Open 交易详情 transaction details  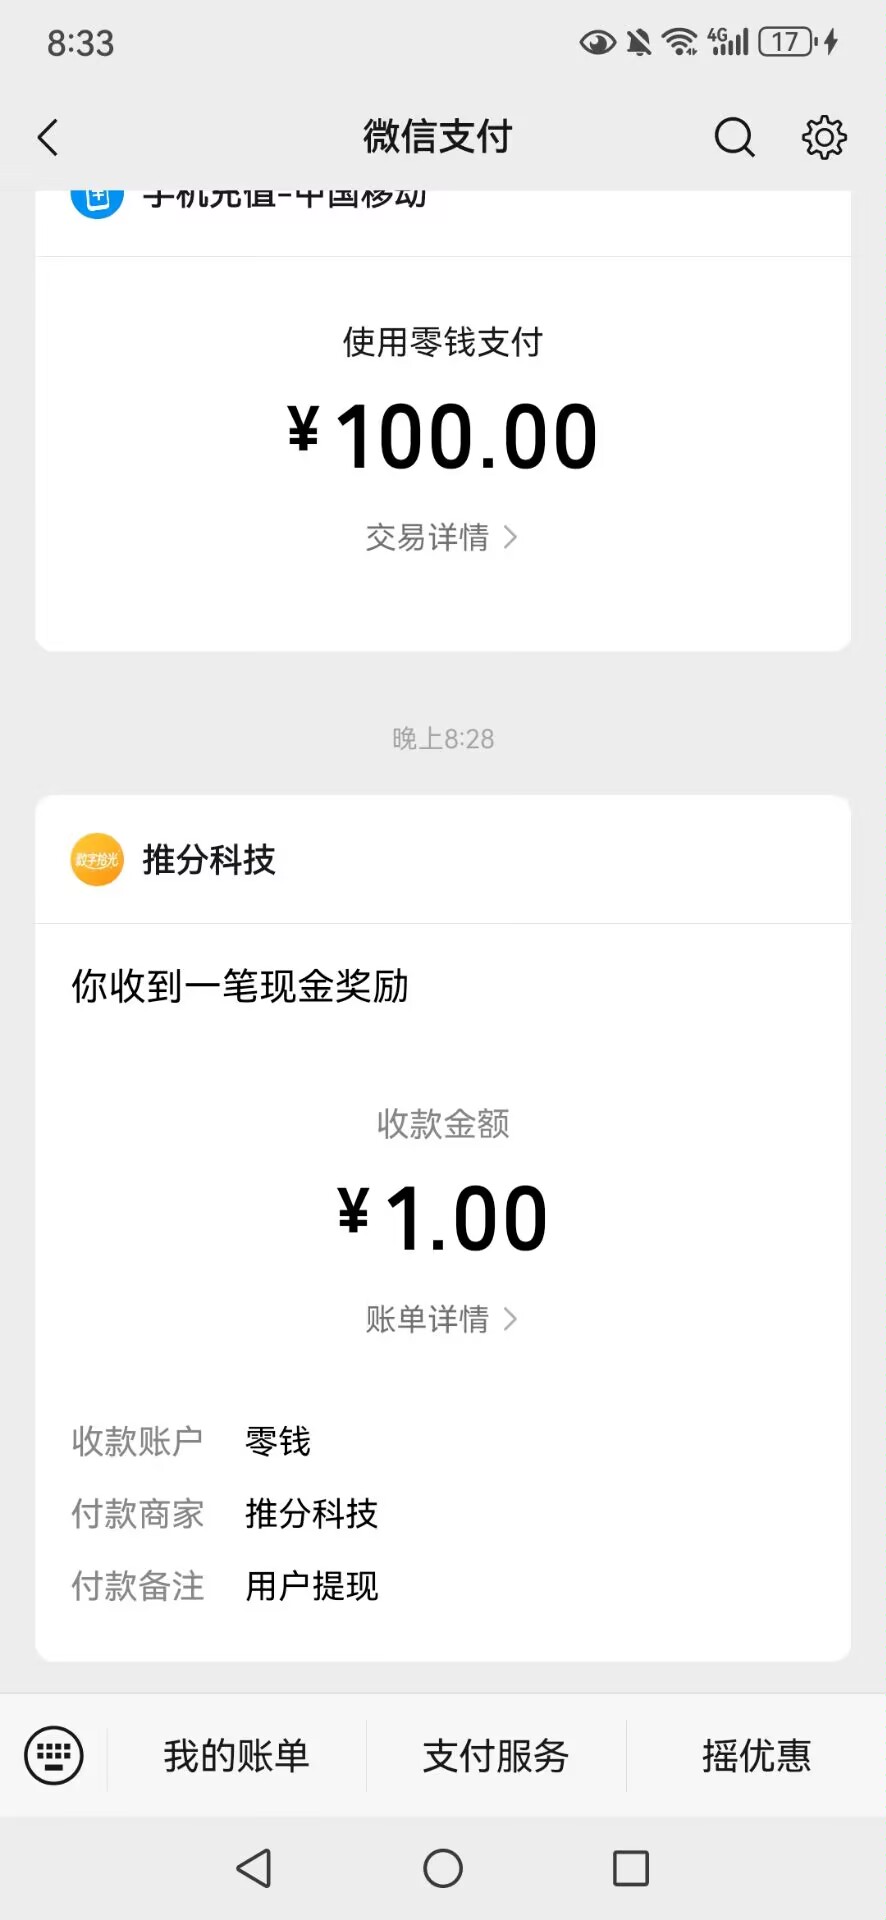tap(441, 538)
